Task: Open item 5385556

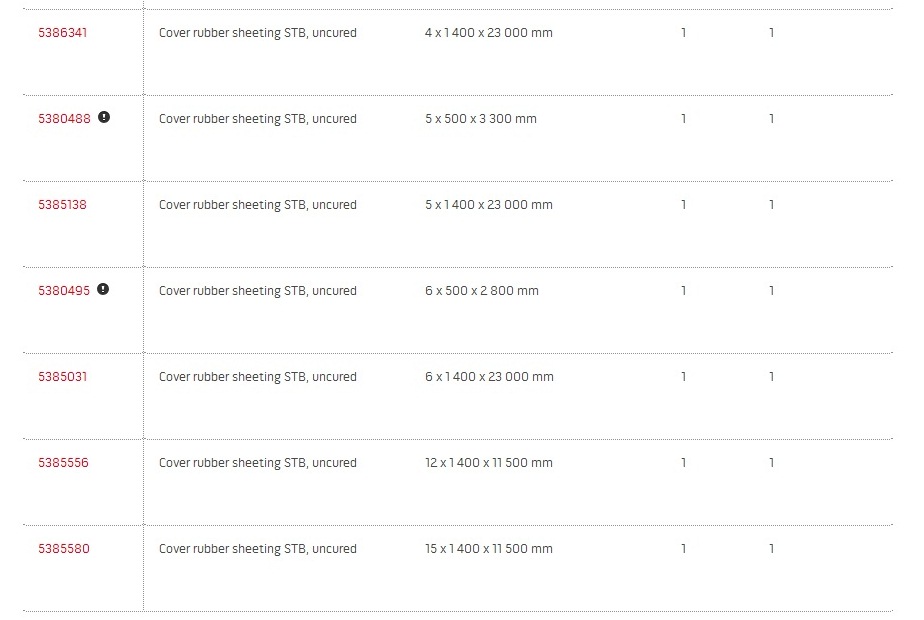Action: pyautogui.click(x=63, y=463)
